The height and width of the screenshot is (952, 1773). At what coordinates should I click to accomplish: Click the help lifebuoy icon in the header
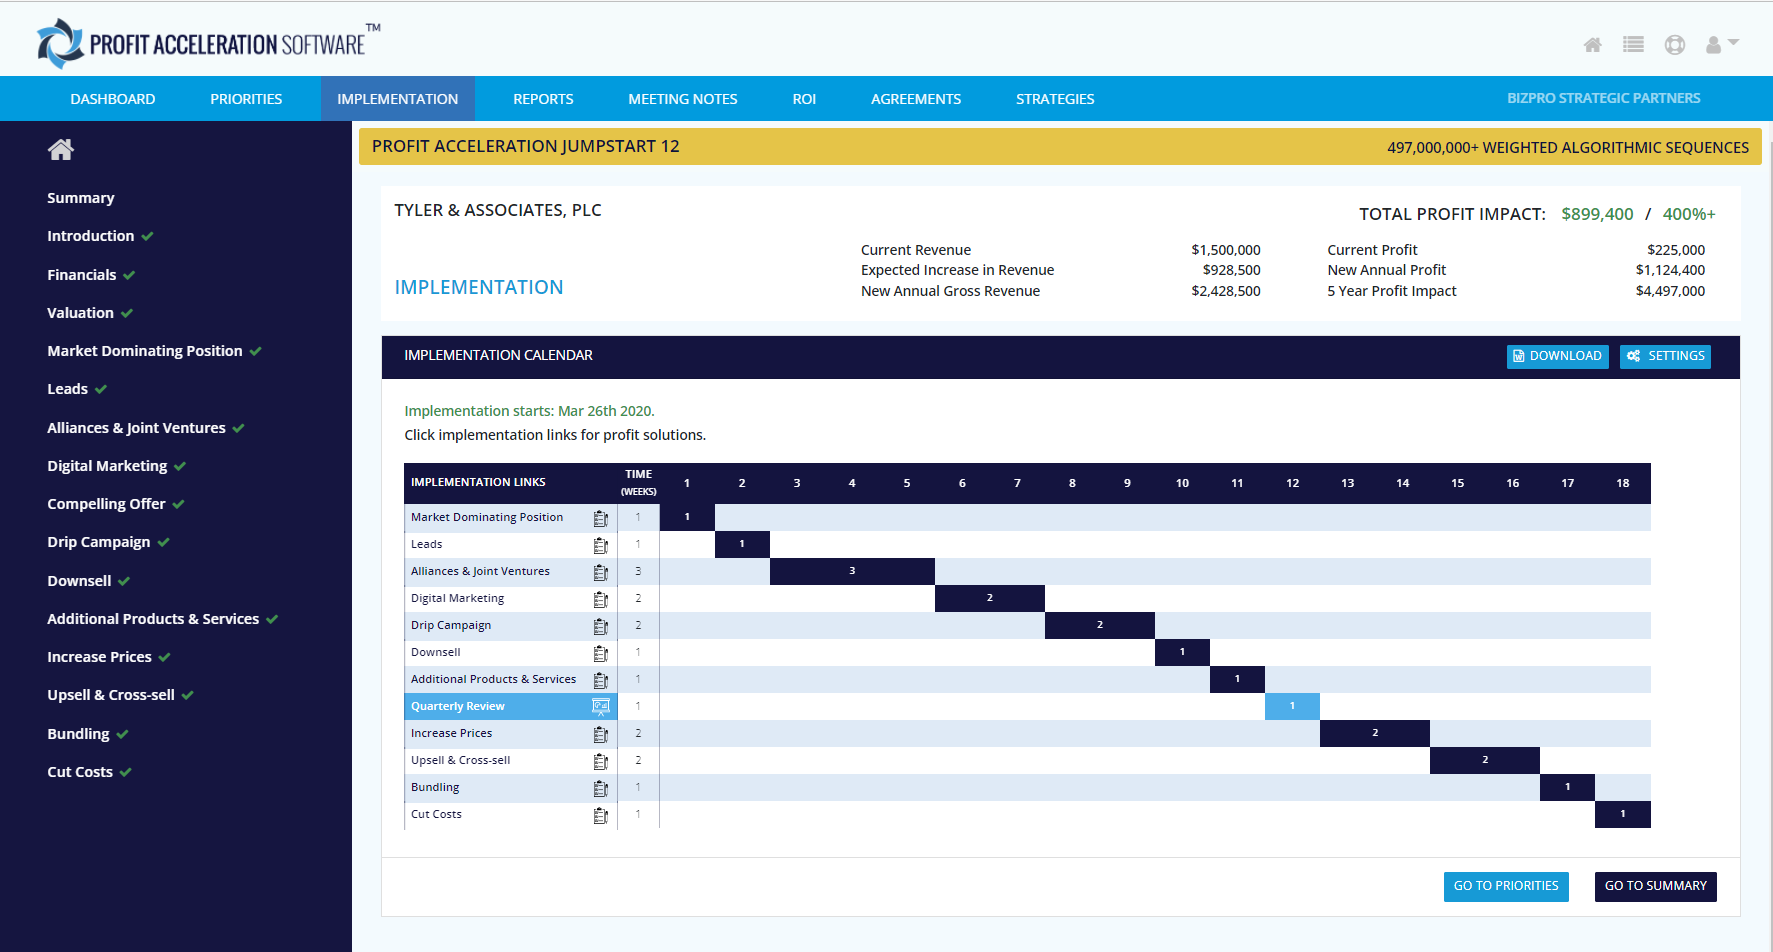click(x=1674, y=45)
